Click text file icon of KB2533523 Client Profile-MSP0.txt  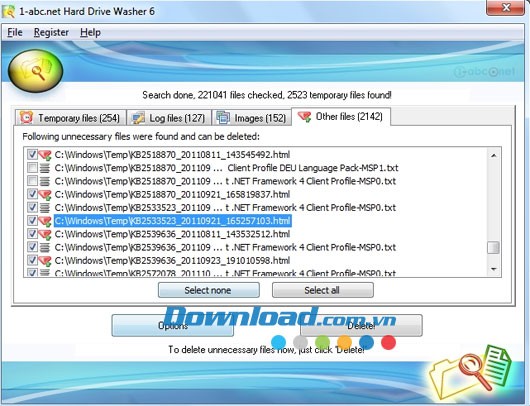(45, 208)
